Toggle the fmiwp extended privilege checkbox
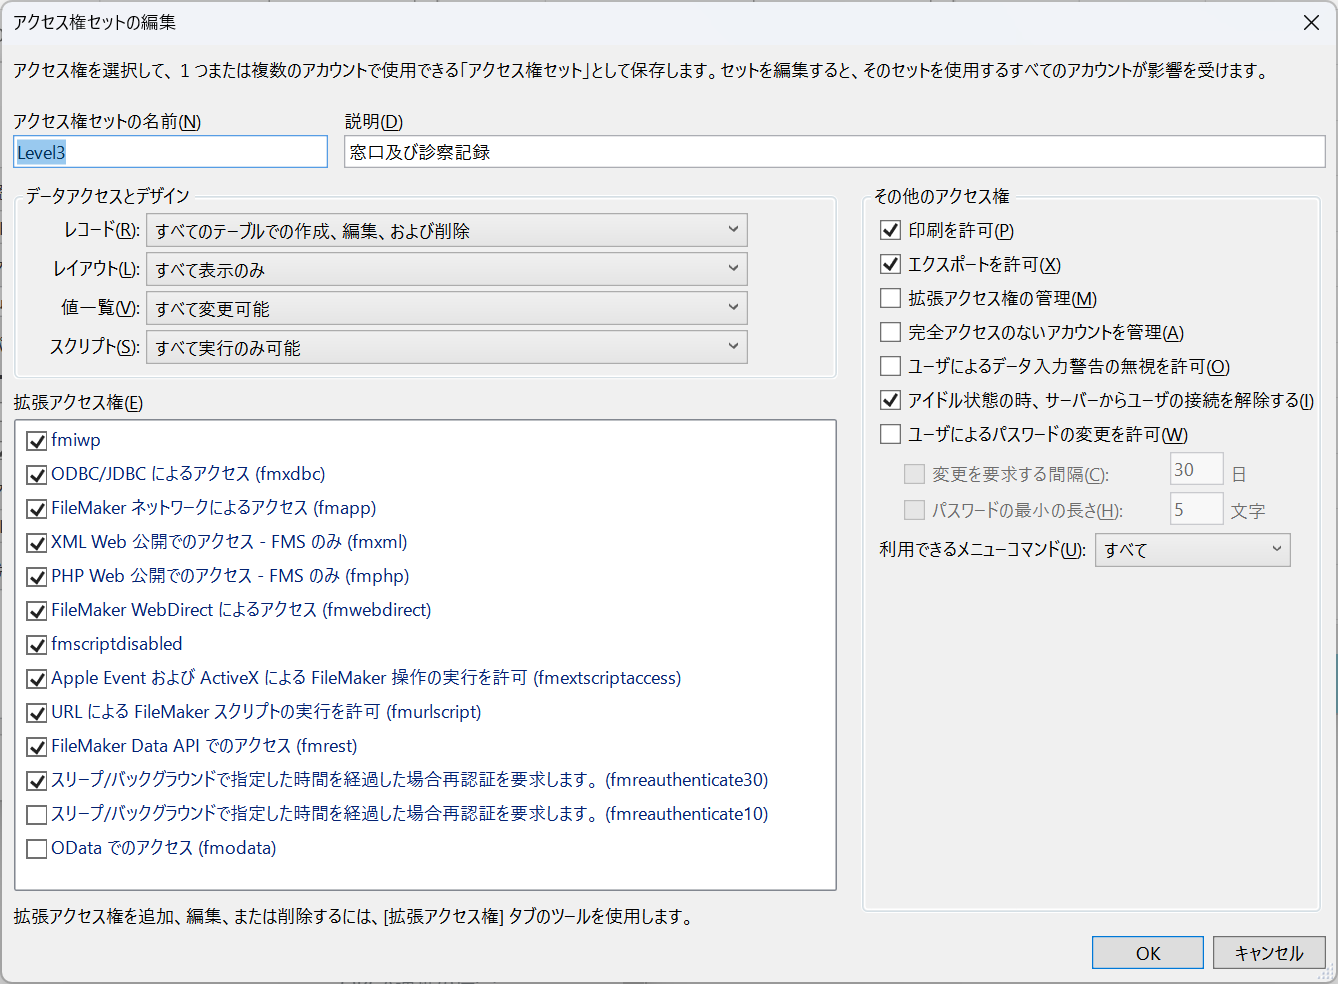 (x=37, y=441)
